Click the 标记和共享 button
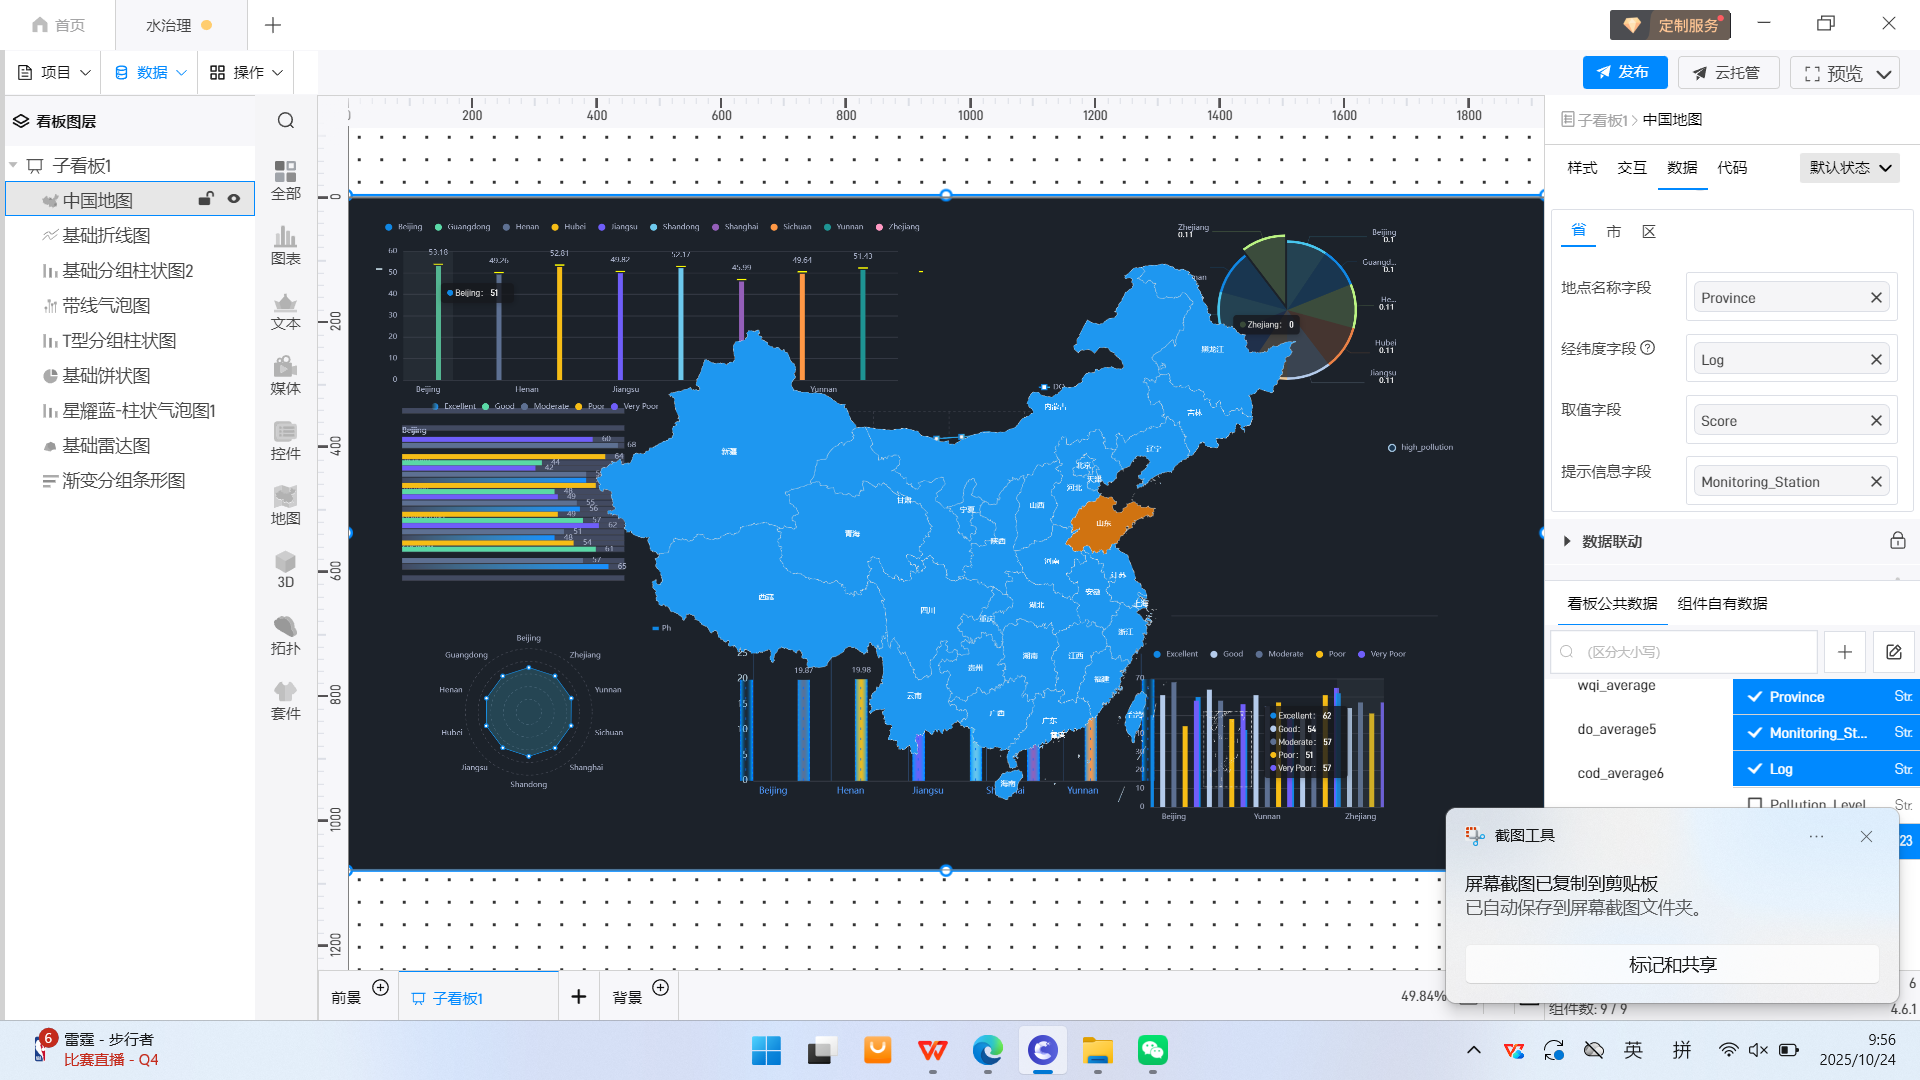This screenshot has width=1920, height=1080. coord(1671,964)
